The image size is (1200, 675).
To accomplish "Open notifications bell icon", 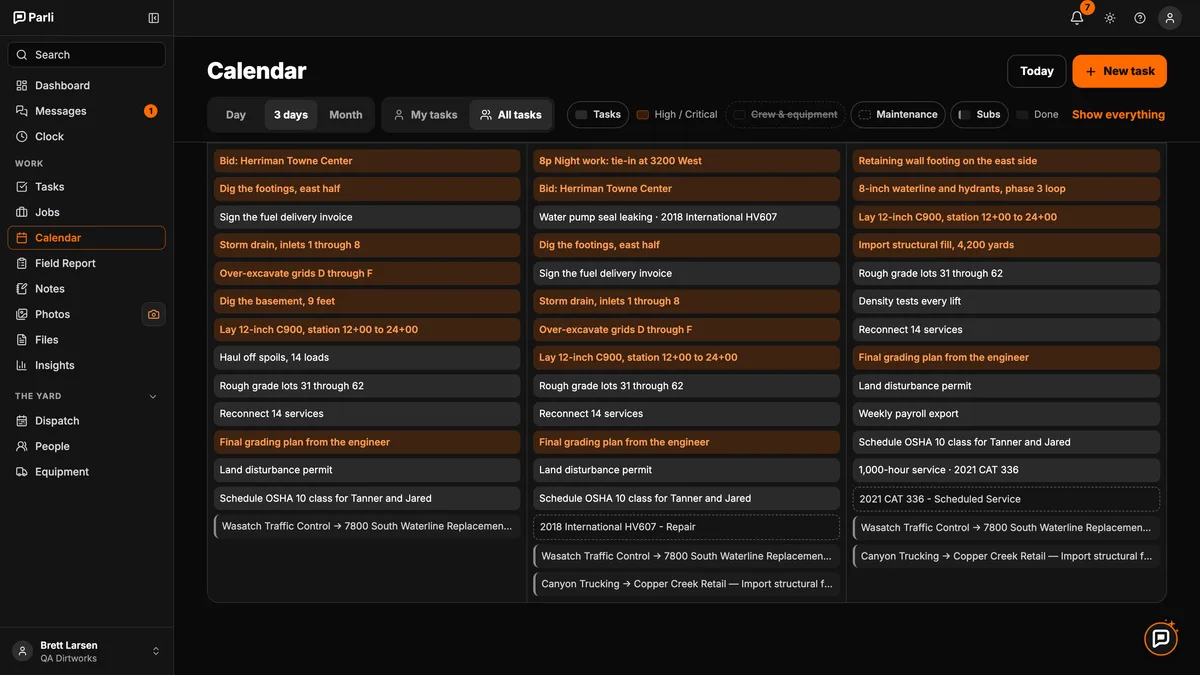I will point(1077,18).
